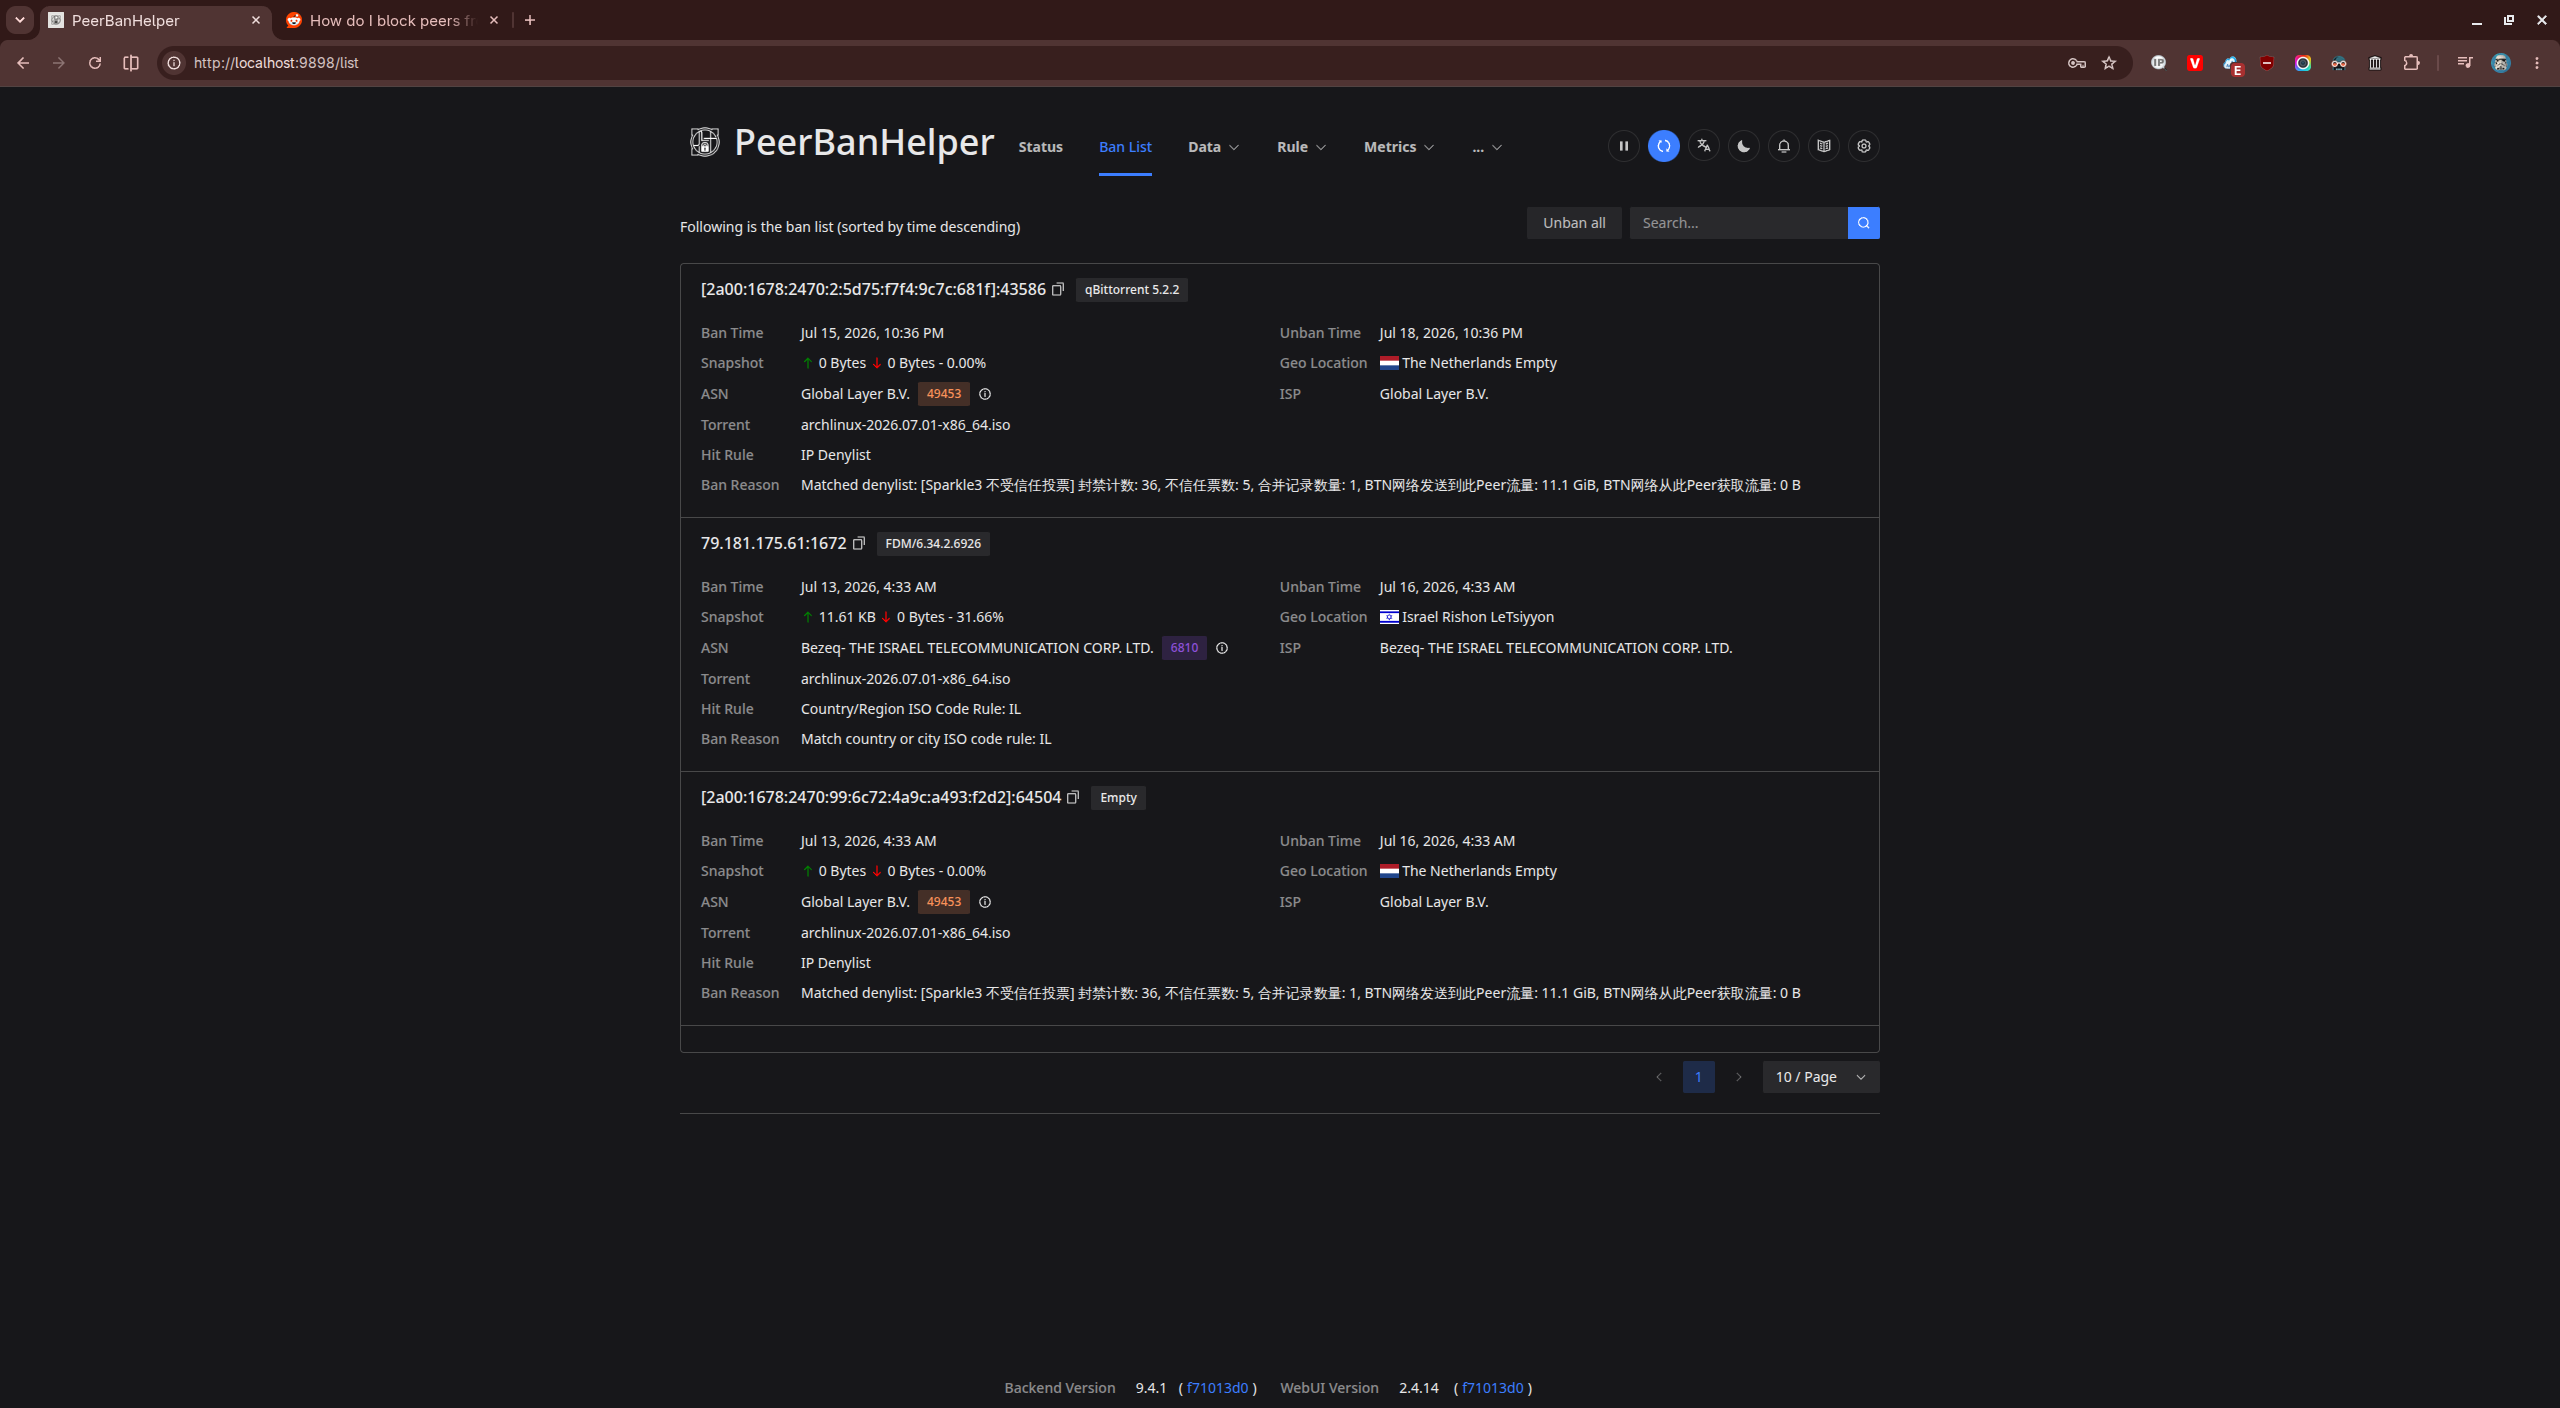The height and width of the screenshot is (1408, 2560).
Task: Bookmark this page with the star
Action: pyautogui.click(x=2109, y=63)
